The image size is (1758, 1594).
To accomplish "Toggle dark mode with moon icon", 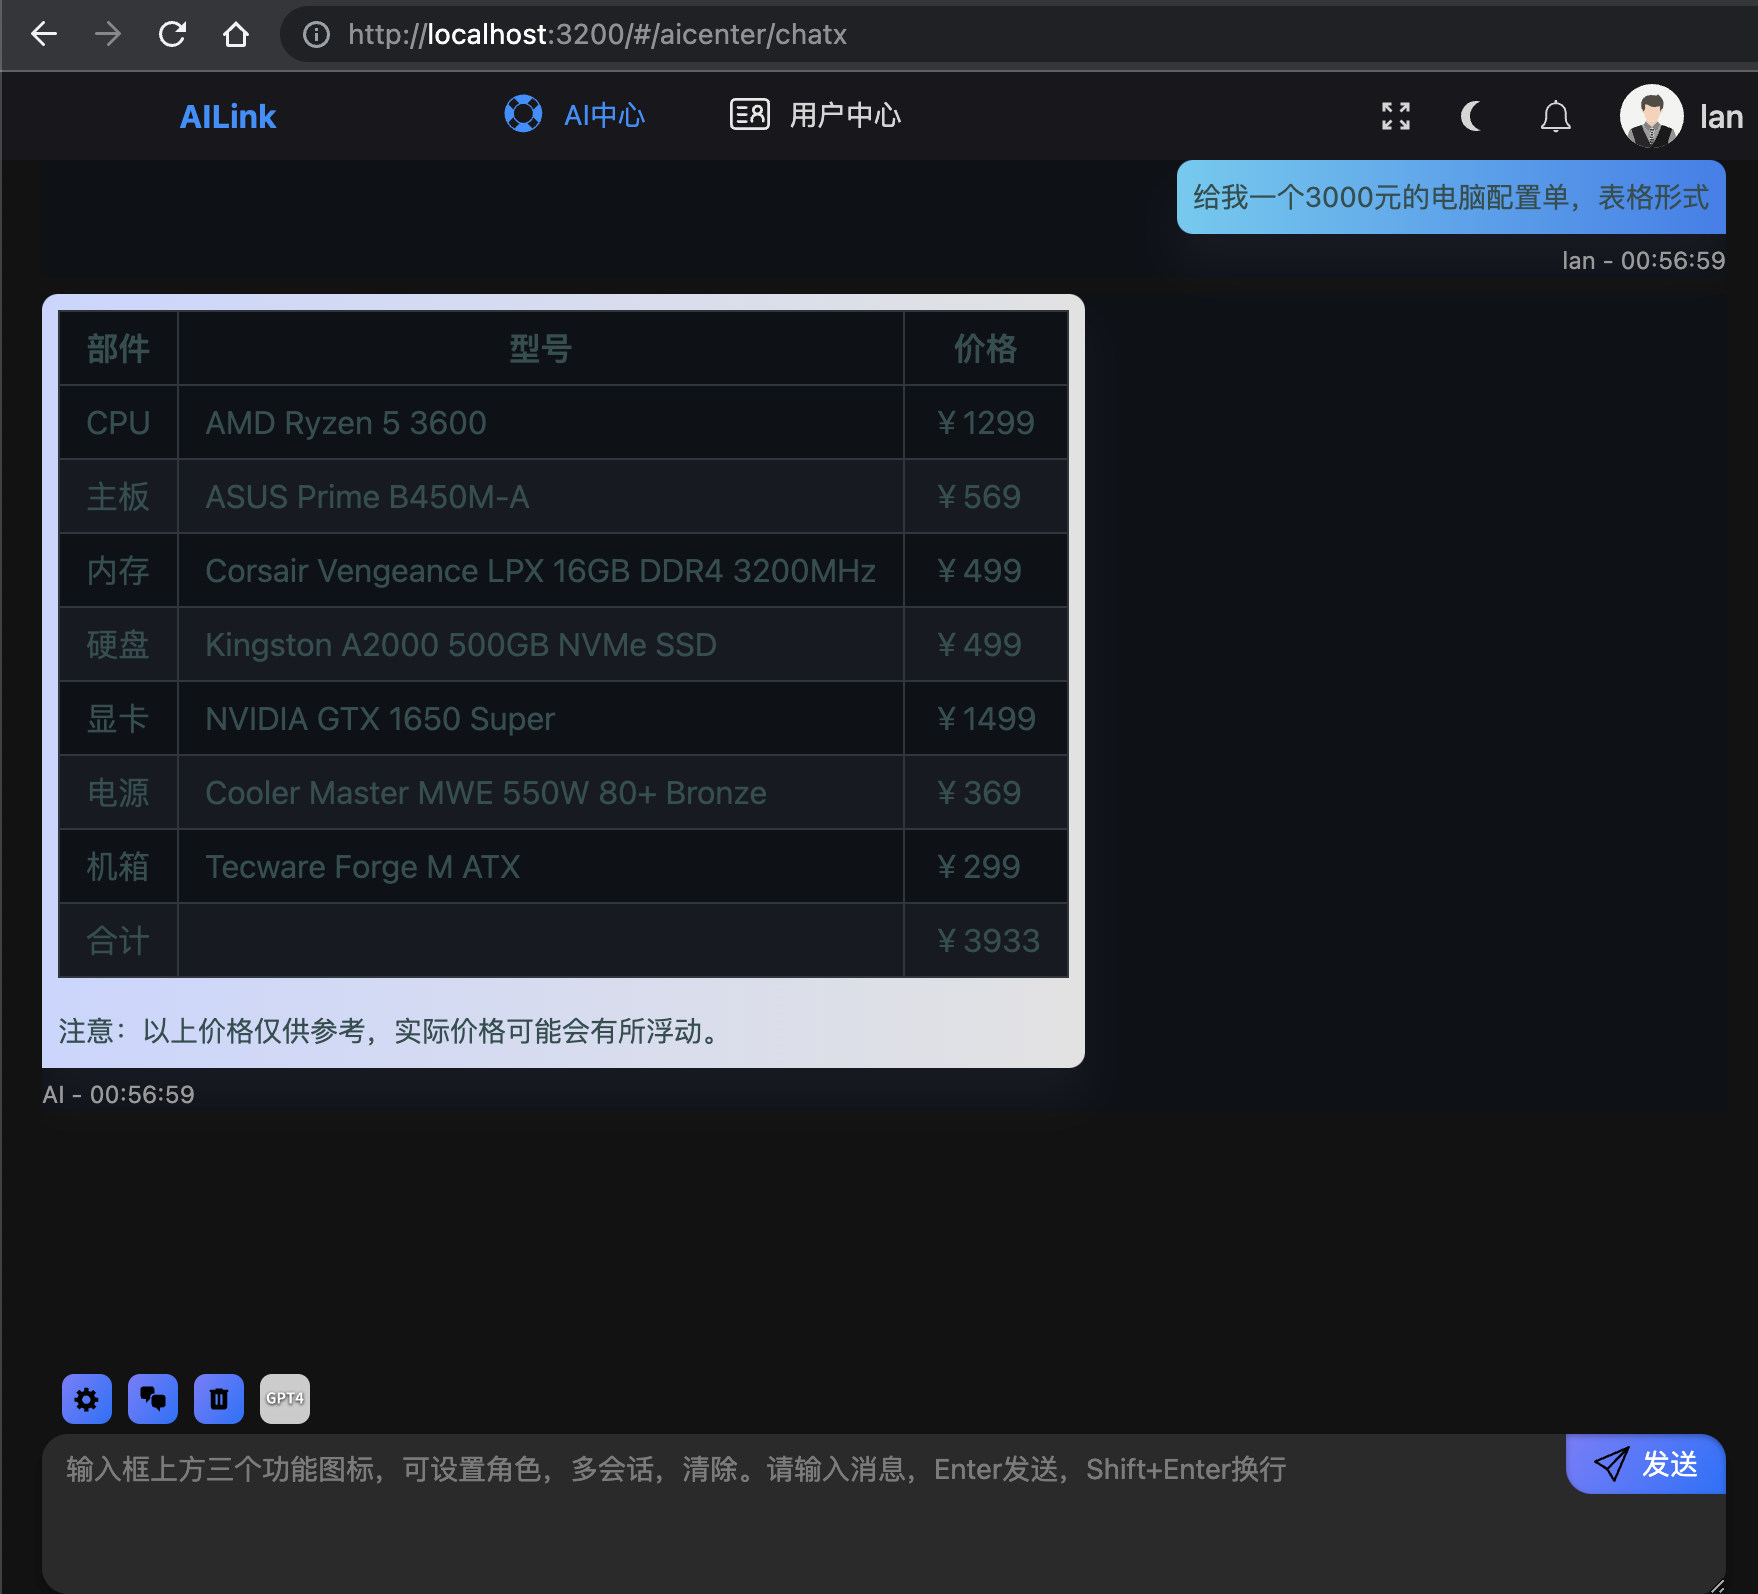I will [1471, 116].
